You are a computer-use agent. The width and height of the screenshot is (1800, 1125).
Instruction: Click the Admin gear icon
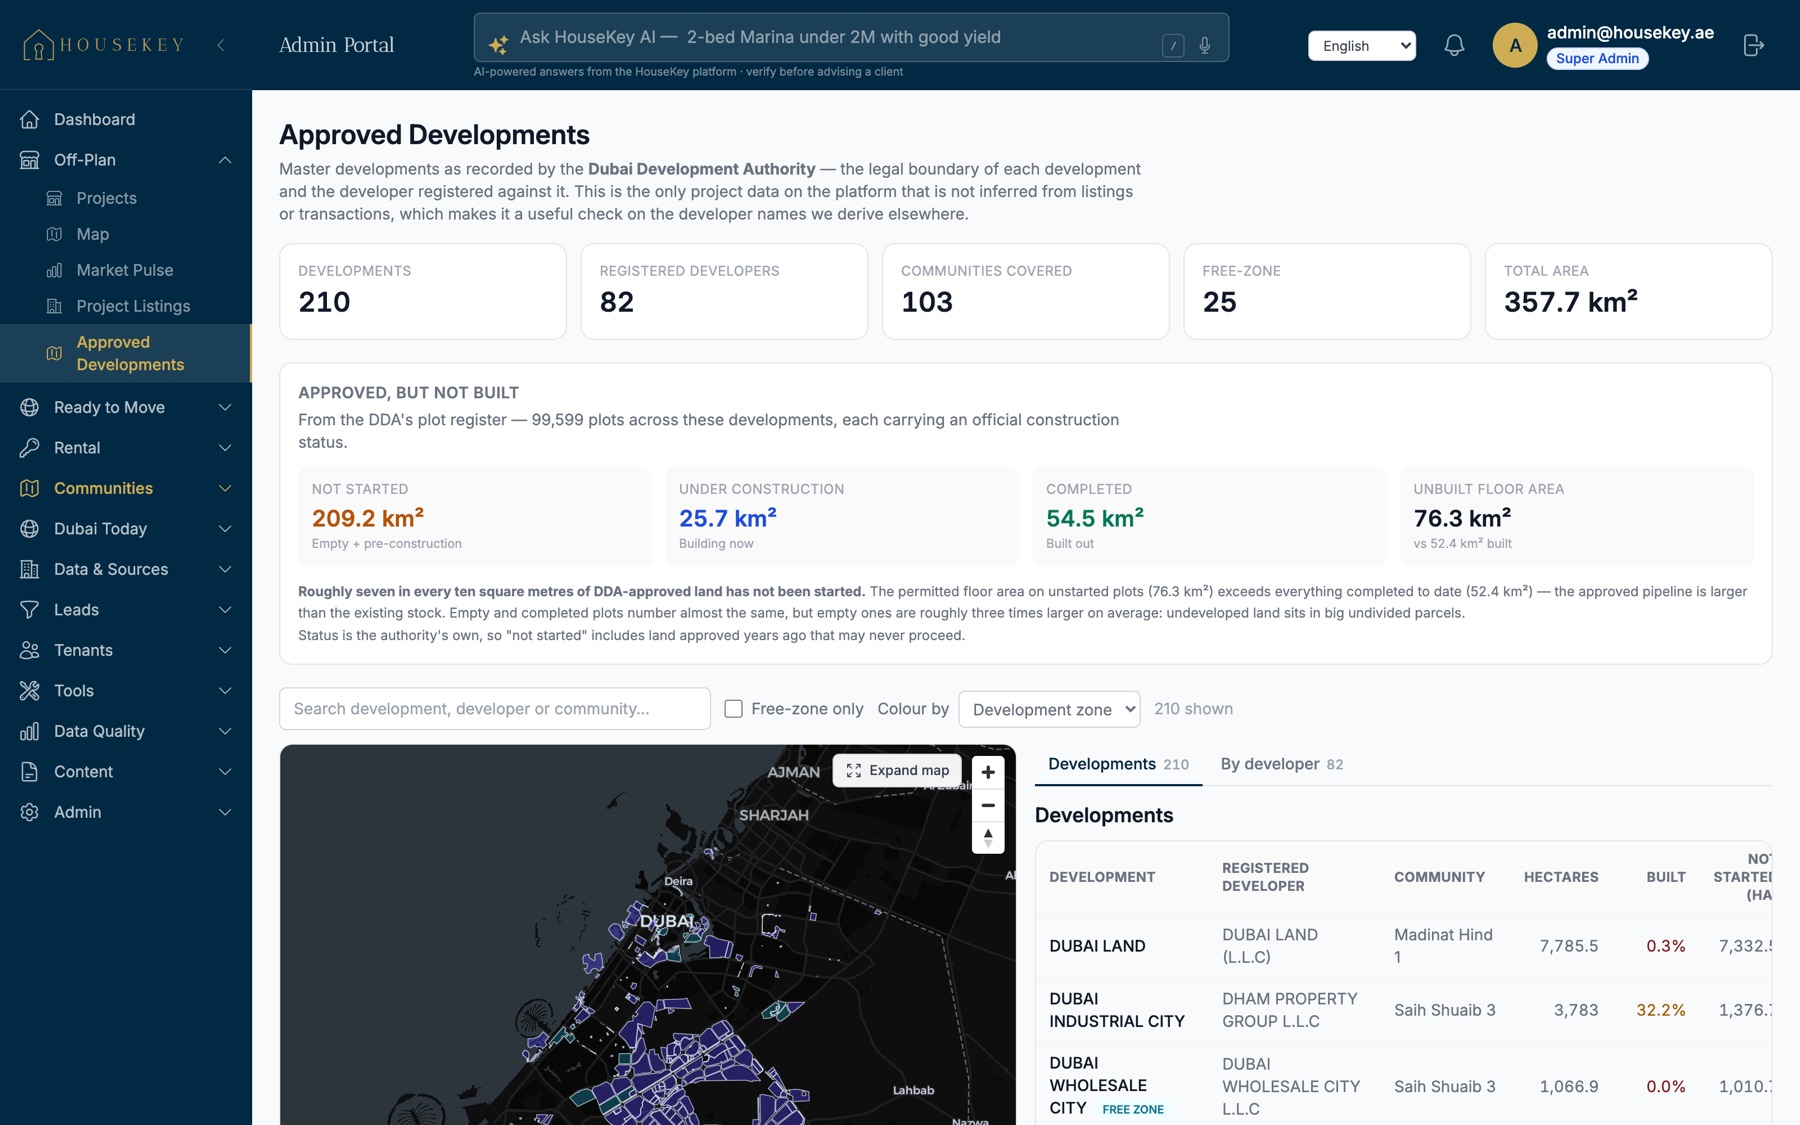tap(30, 812)
